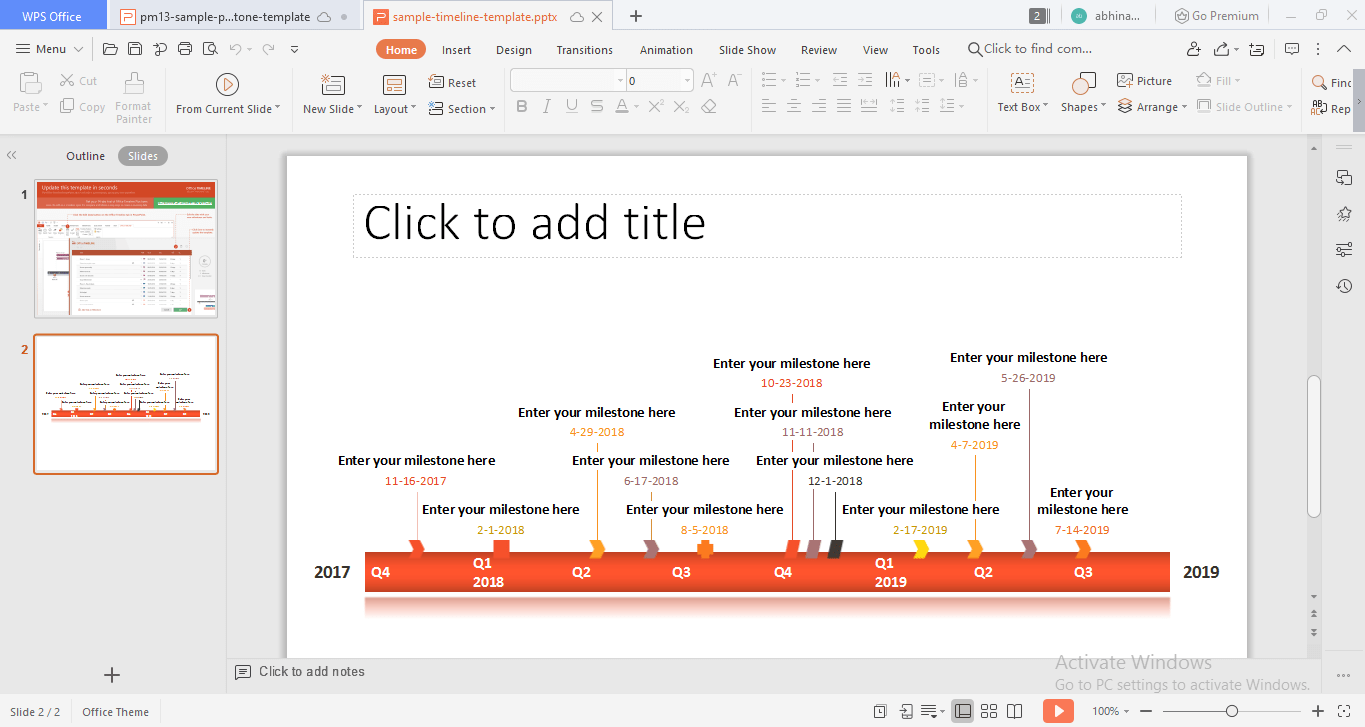The height and width of the screenshot is (727, 1365).
Task: Click the Text Box icon
Action: pos(1022,84)
